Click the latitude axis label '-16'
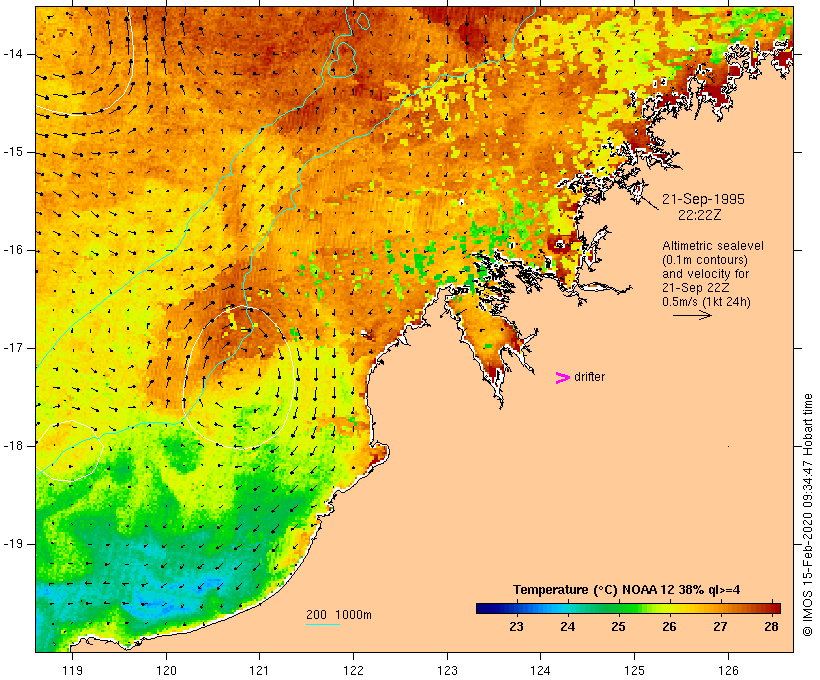 13,250
